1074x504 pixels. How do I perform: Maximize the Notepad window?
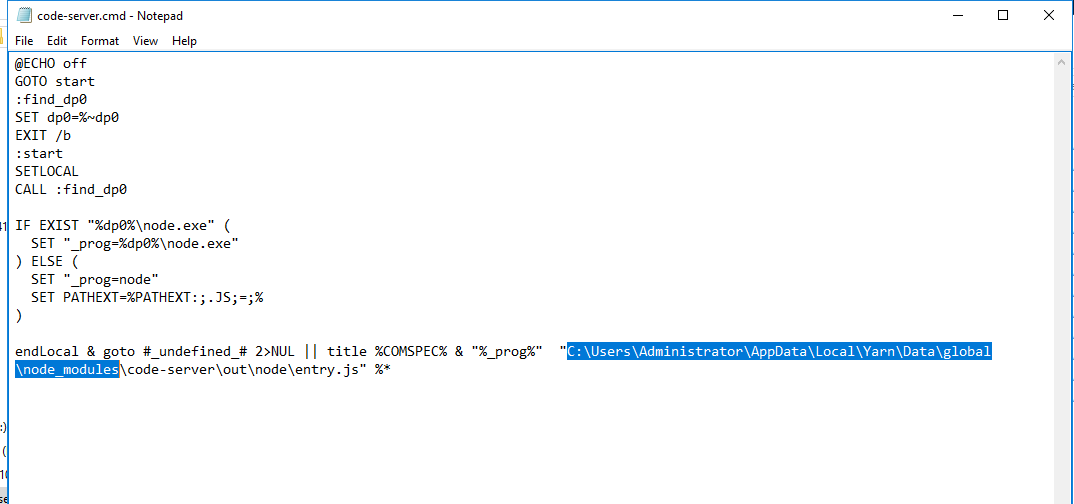tap(1003, 15)
